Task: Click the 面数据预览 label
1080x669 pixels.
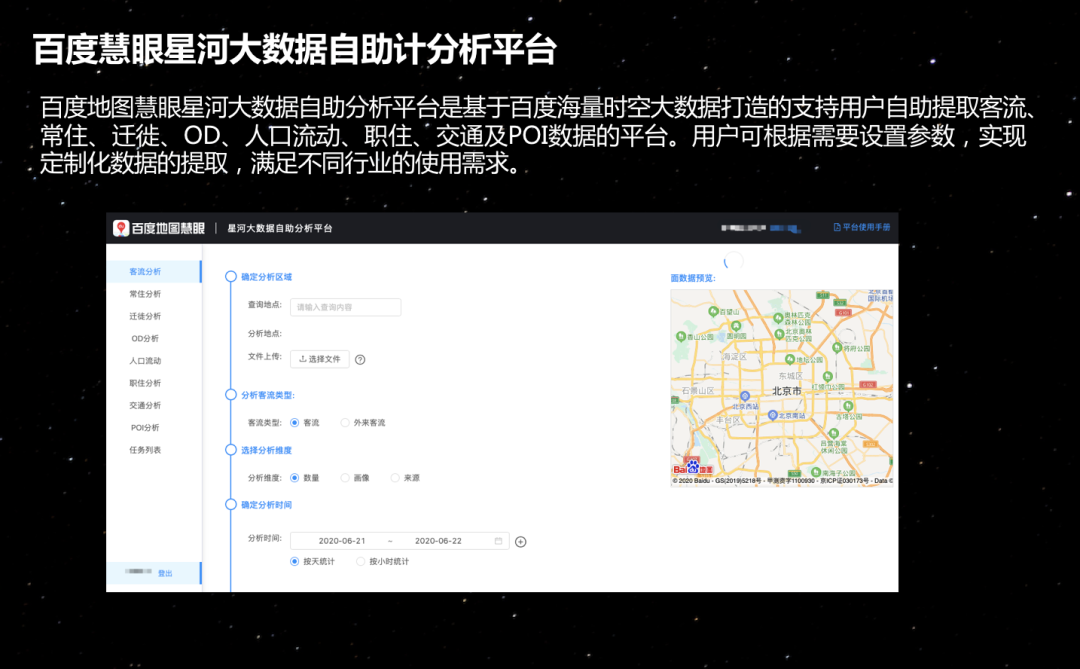Action: coord(693,278)
